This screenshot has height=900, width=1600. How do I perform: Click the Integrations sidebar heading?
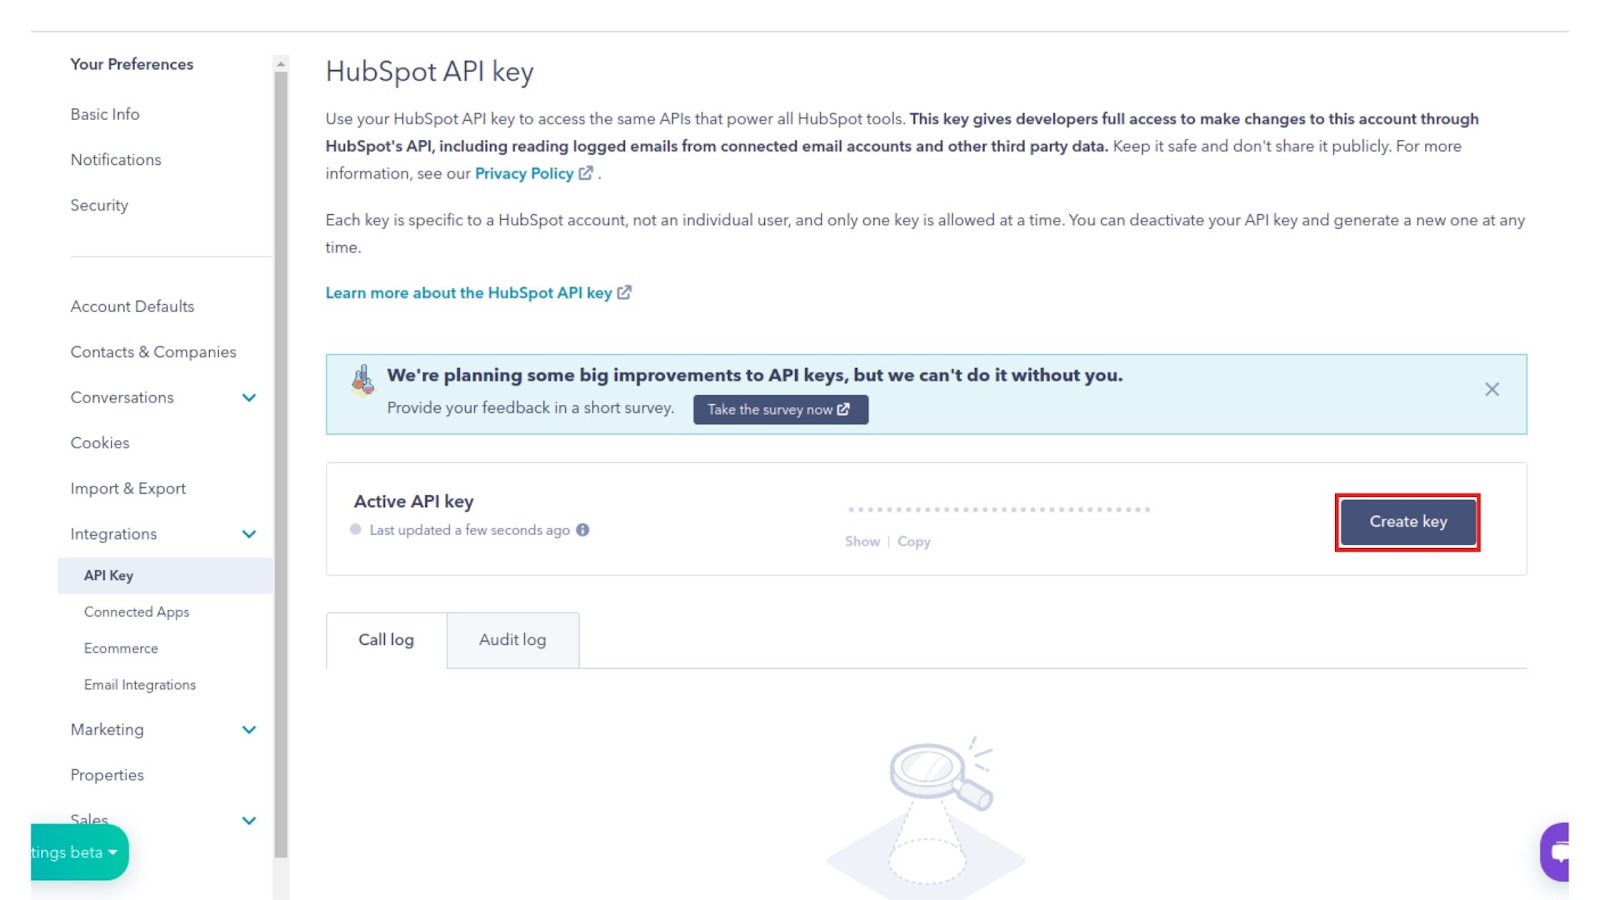tap(114, 534)
